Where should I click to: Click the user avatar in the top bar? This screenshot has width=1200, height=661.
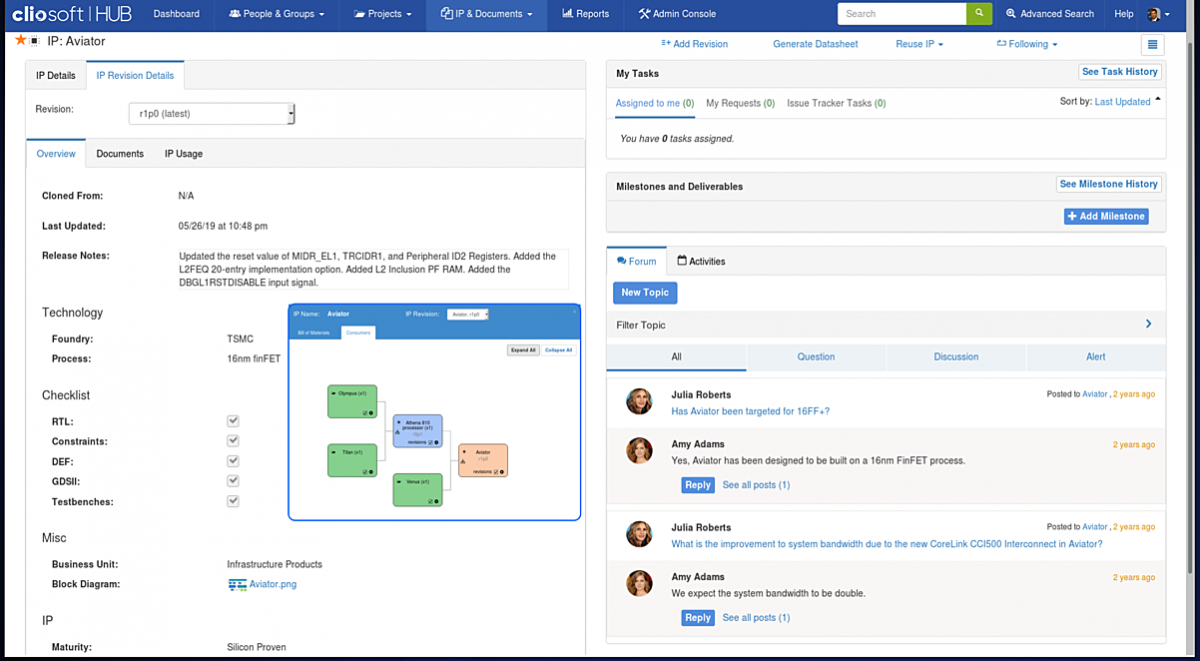[x=1156, y=14]
